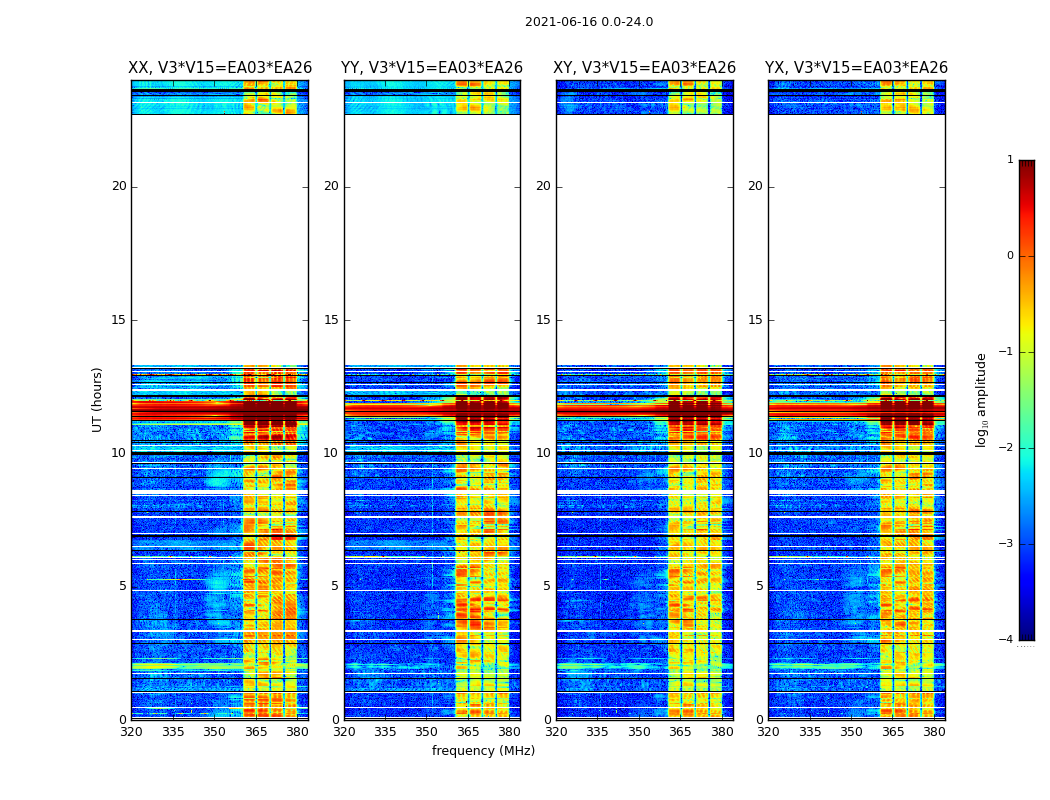Click colorbar tick label 0

tap(1010, 256)
